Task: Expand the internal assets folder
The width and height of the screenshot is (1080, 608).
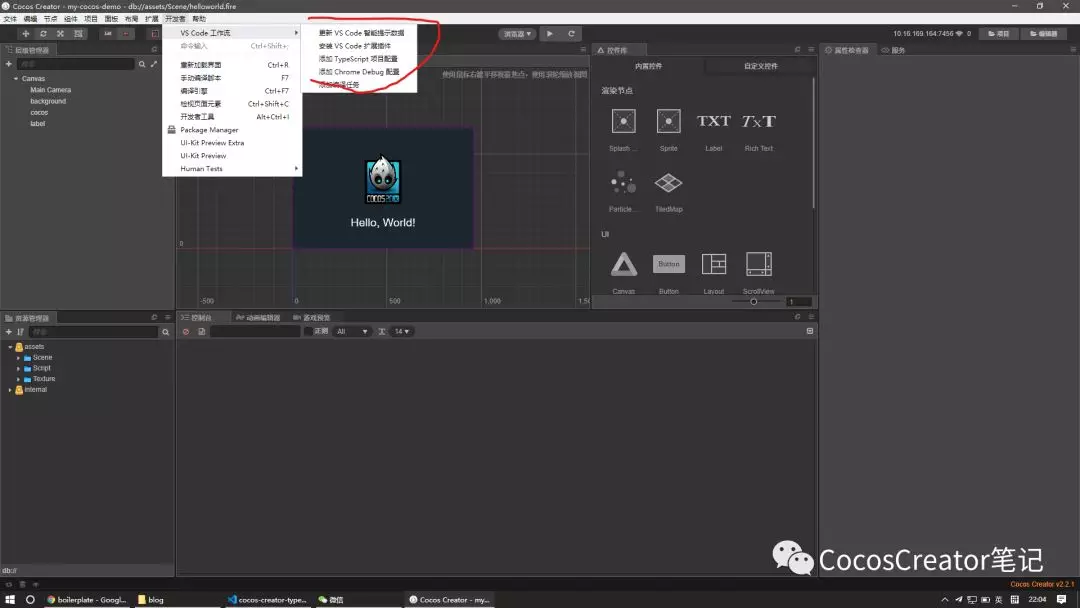Action: (x=10, y=390)
